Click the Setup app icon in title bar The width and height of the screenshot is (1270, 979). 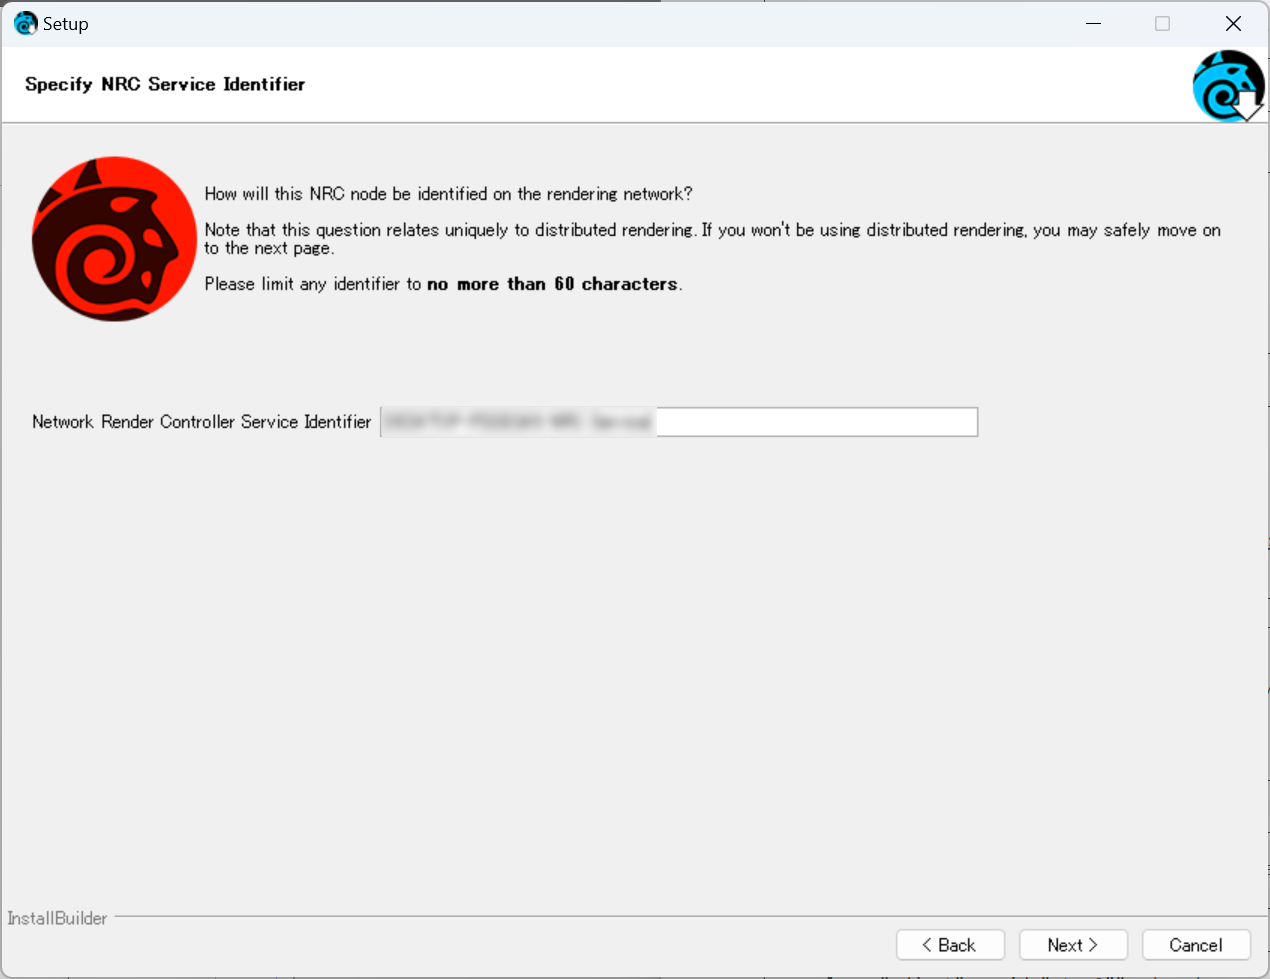click(x=25, y=23)
